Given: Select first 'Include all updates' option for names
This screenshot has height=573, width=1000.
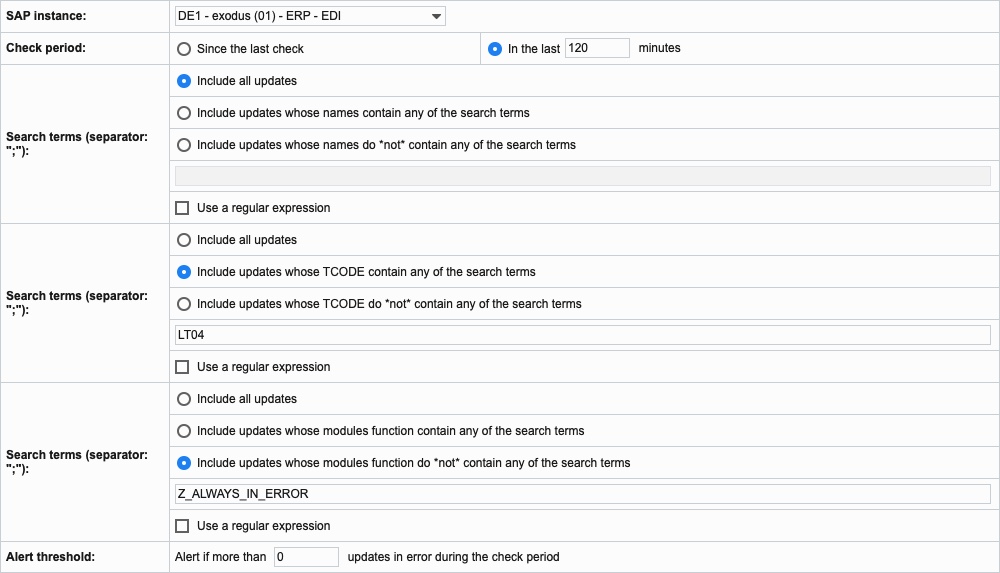Looking at the screenshot, I should coord(184,81).
